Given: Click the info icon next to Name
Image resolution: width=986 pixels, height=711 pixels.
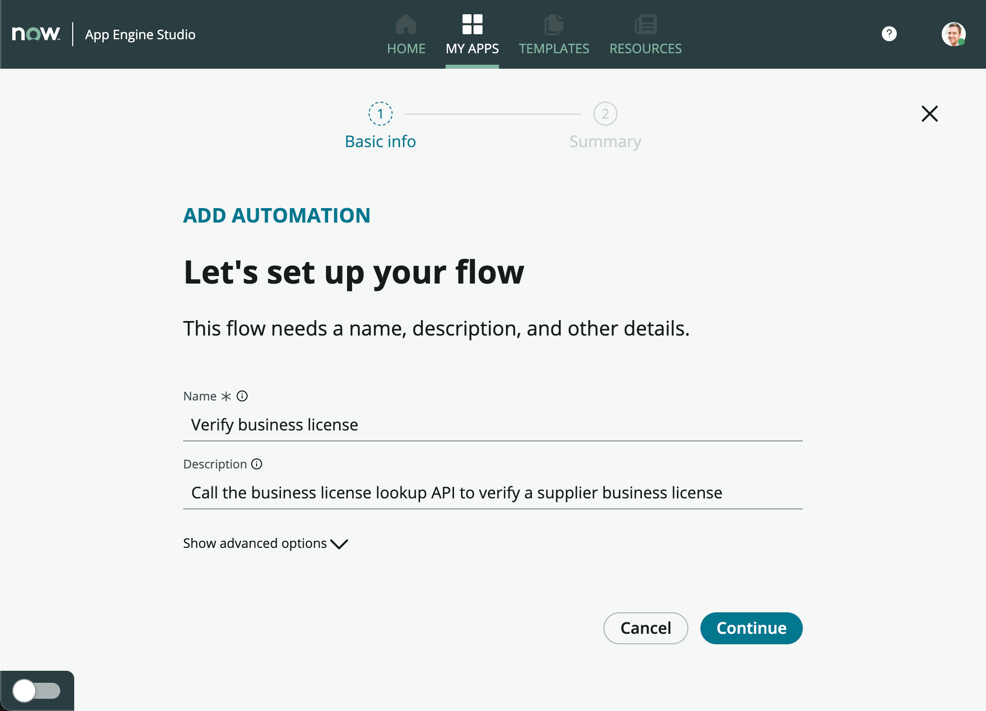Looking at the screenshot, I should tap(242, 396).
